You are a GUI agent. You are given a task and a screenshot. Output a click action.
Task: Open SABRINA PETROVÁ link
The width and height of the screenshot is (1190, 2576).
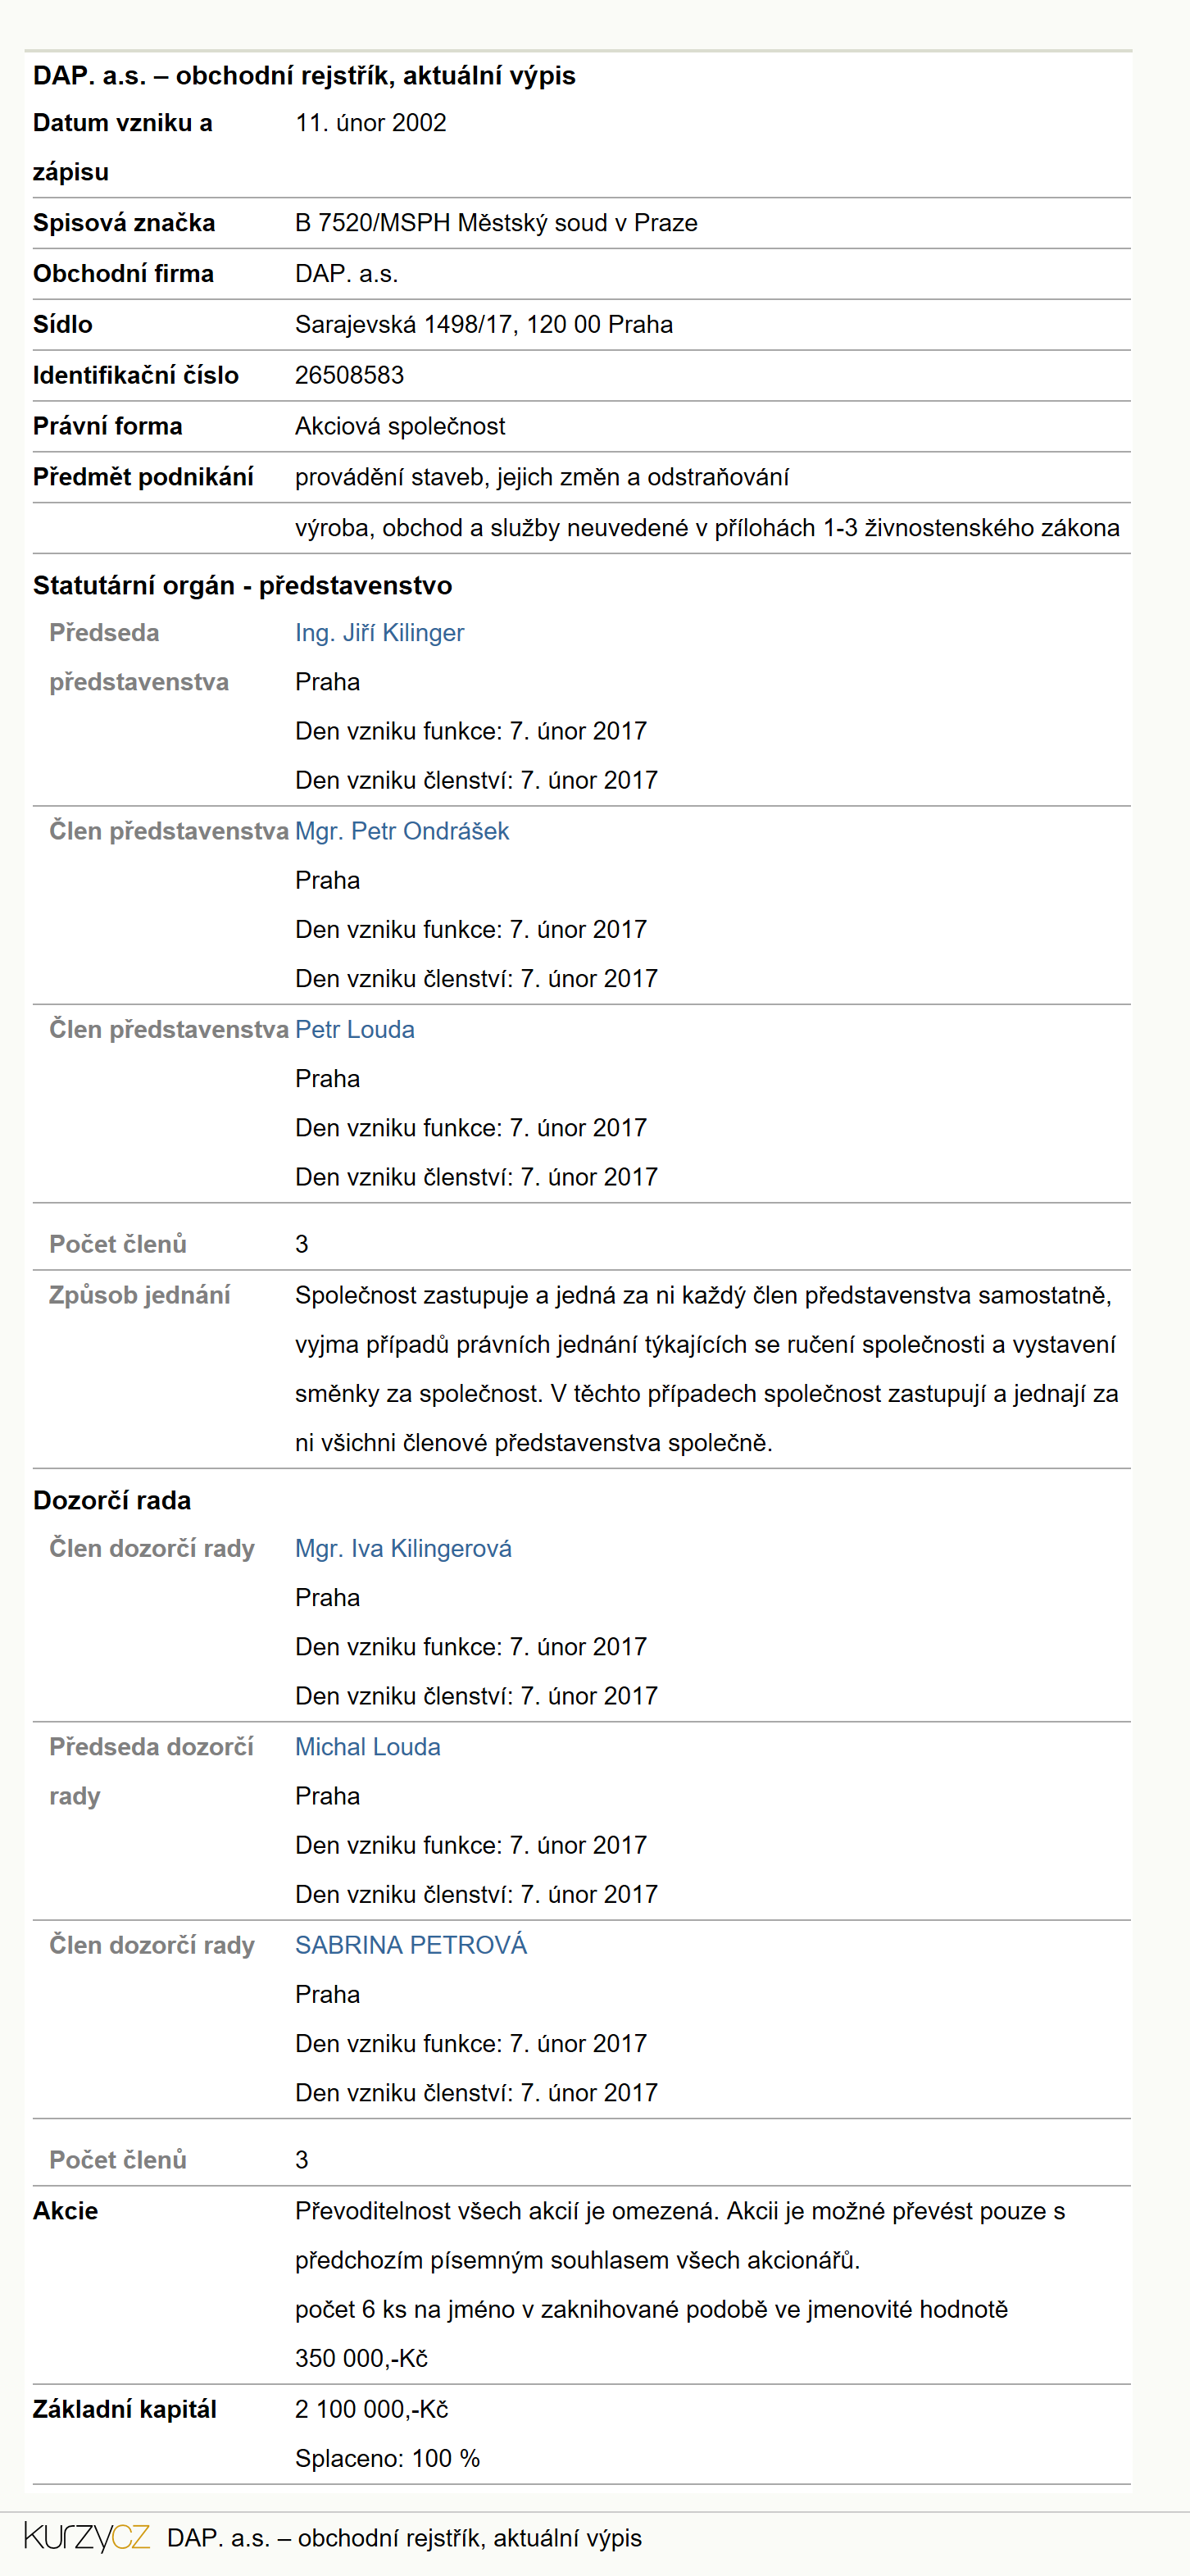pyautogui.click(x=410, y=1944)
